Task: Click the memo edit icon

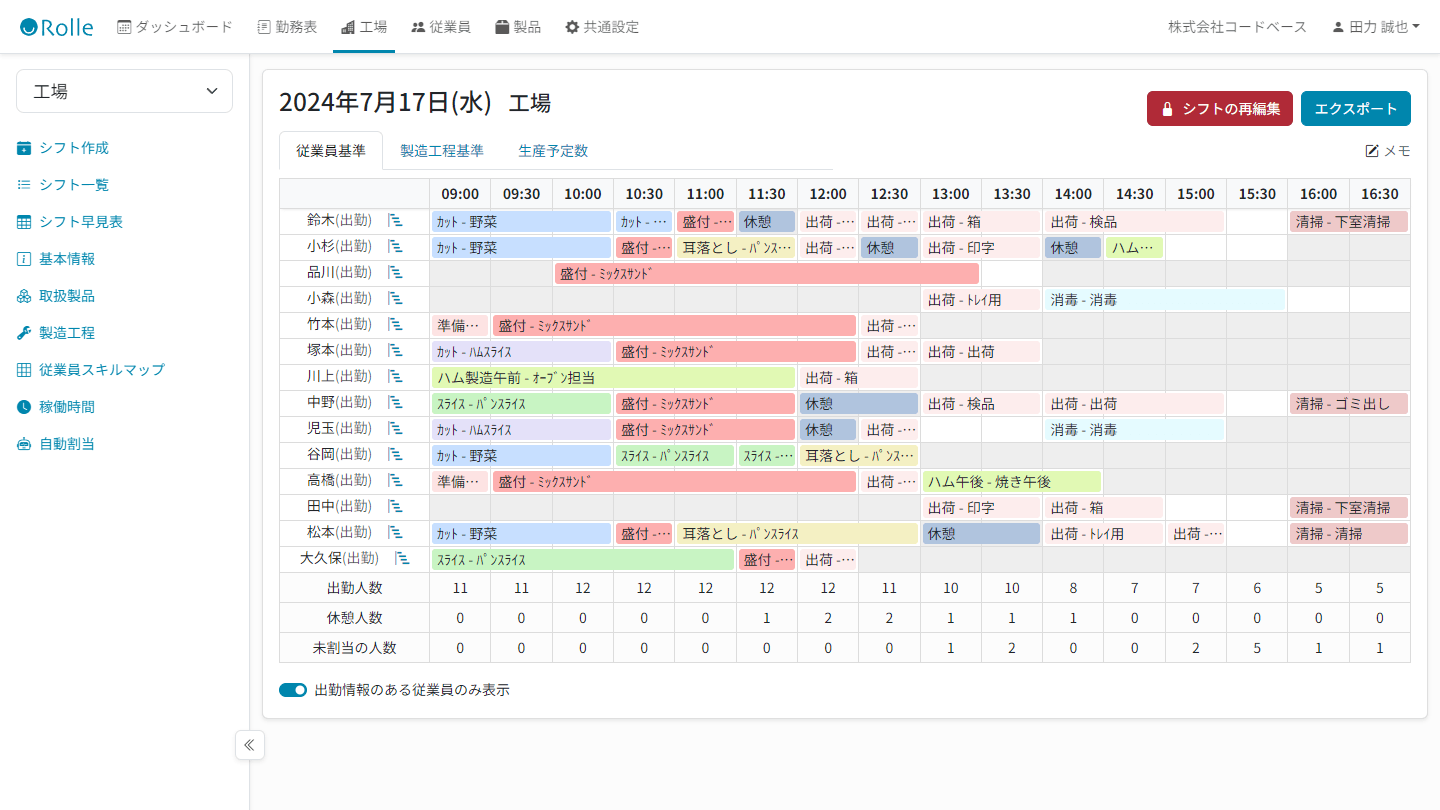Action: pyautogui.click(x=1372, y=151)
